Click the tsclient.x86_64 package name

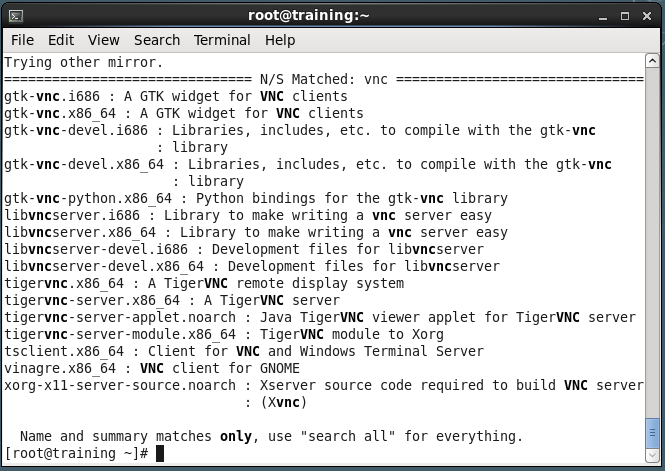pos(64,351)
